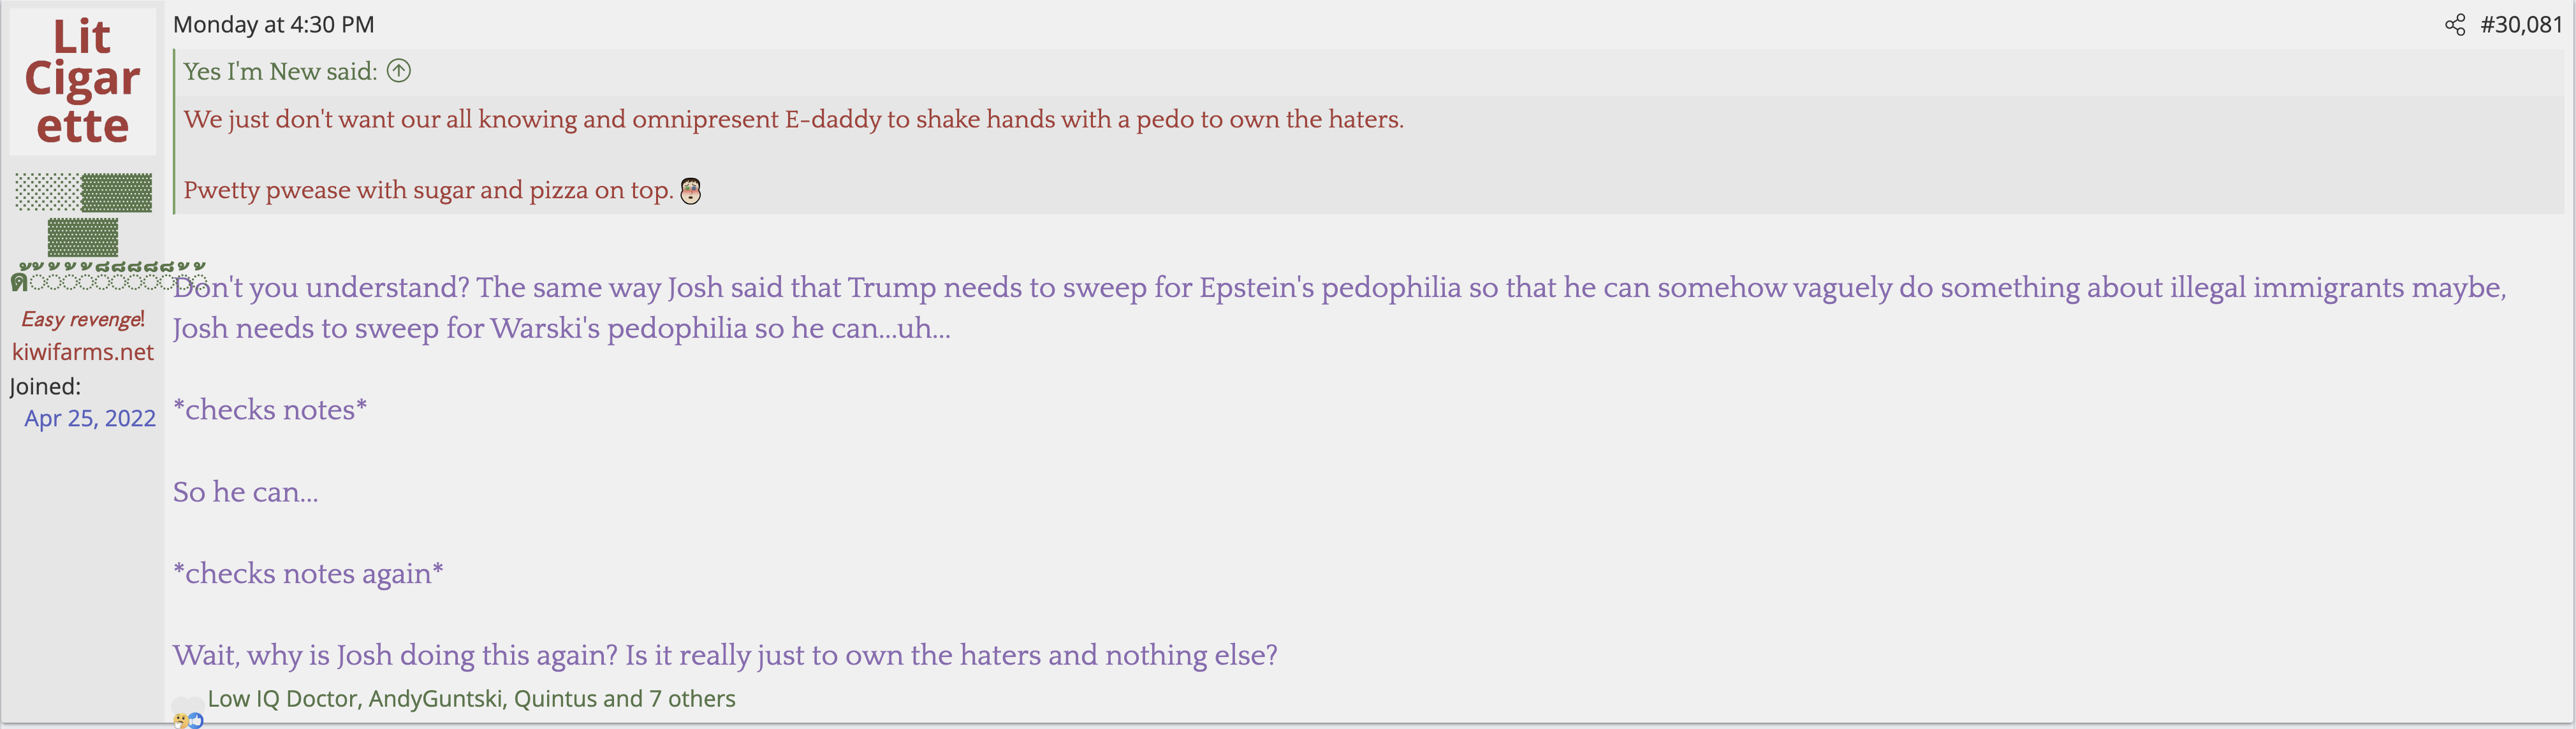Viewport: 2576px width, 729px height.
Task: Jump to quoted post via up-arrow icon
Action: pos(399,71)
